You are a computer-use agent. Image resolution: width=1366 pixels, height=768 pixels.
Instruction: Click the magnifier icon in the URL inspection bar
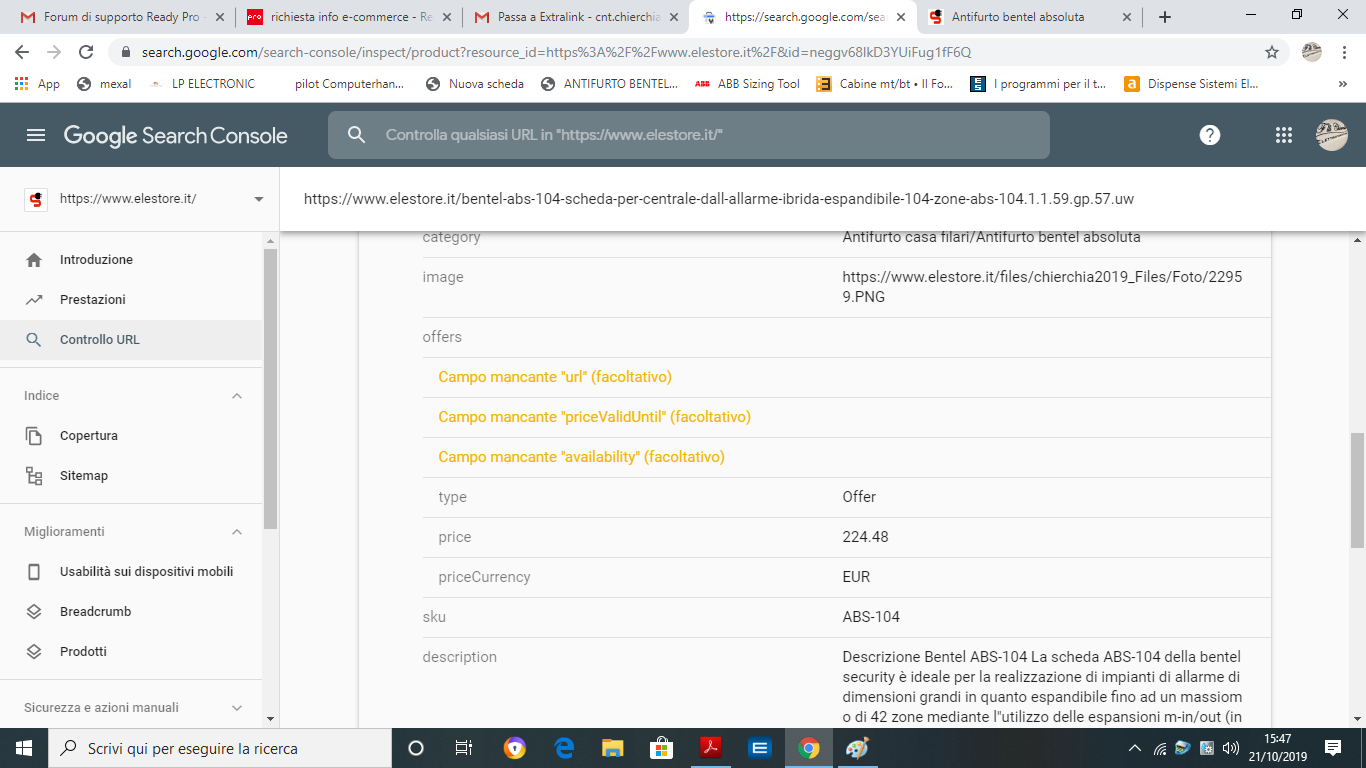click(357, 135)
